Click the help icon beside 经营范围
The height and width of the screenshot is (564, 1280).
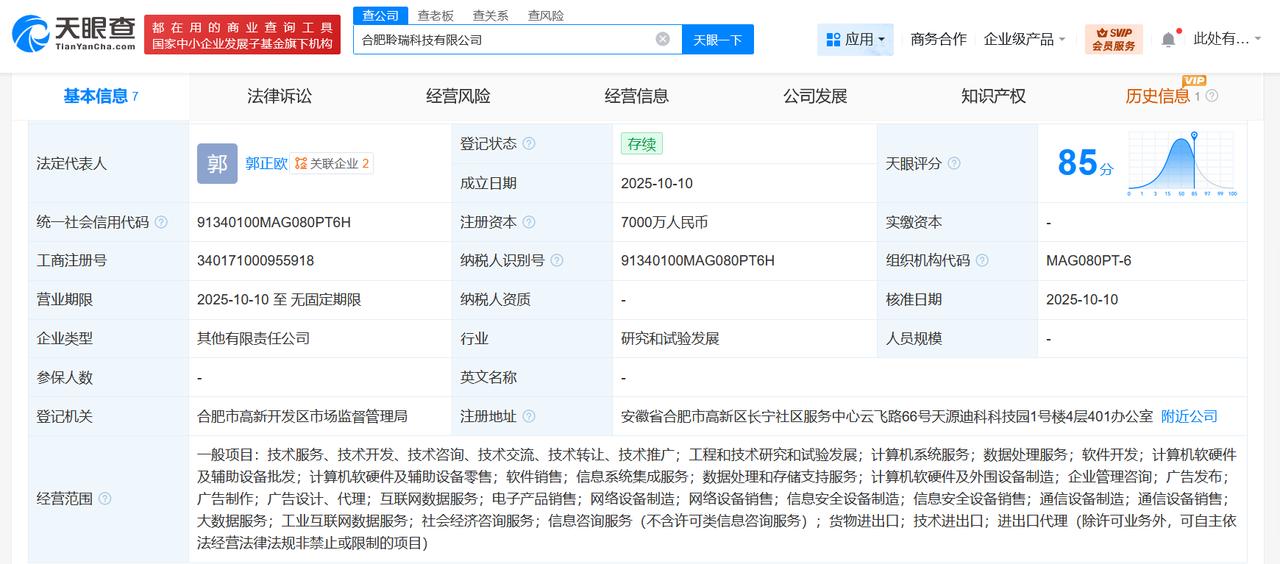click(105, 498)
